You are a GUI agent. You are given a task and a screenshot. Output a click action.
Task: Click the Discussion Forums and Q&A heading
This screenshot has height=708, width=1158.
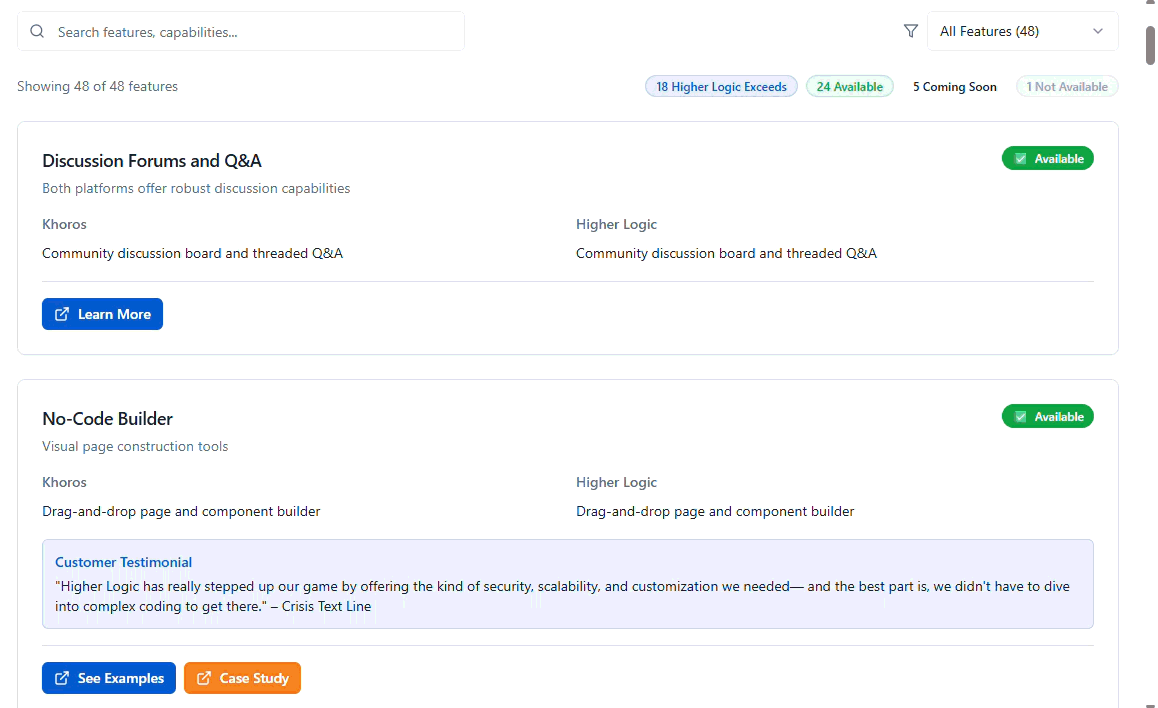coord(152,161)
